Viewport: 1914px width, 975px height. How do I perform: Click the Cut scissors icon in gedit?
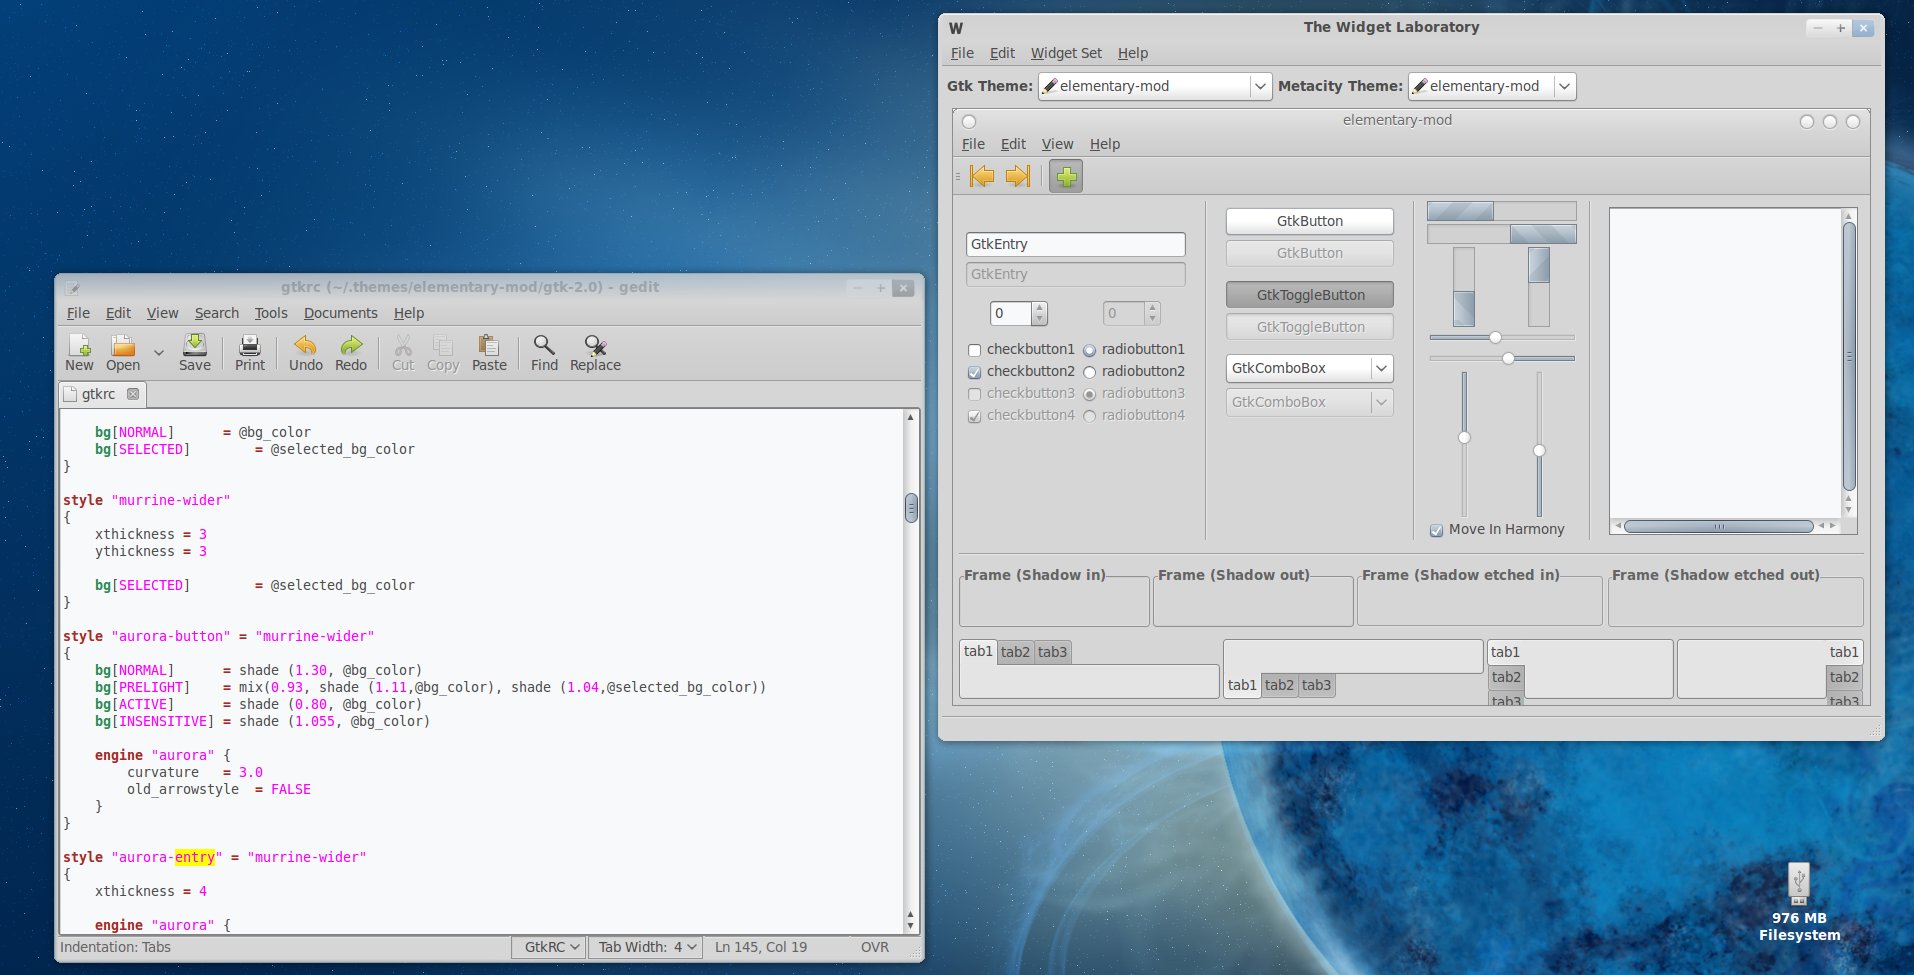point(403,345)
